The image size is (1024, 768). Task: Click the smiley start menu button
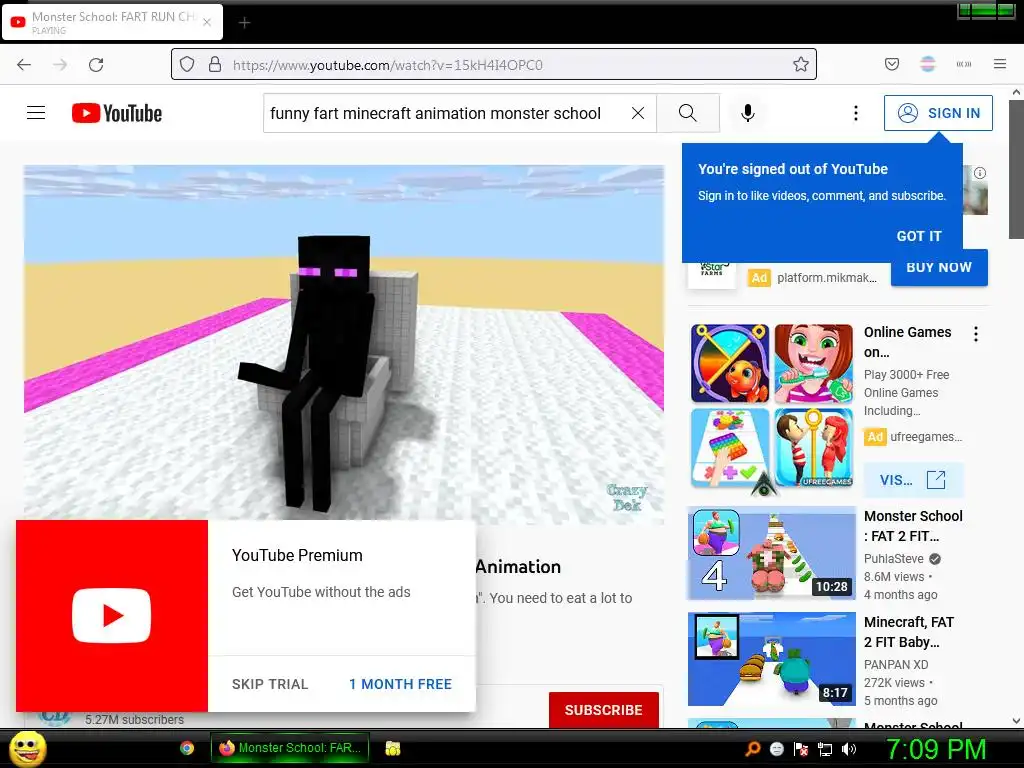pyautogui.click(x=27, y=749)
